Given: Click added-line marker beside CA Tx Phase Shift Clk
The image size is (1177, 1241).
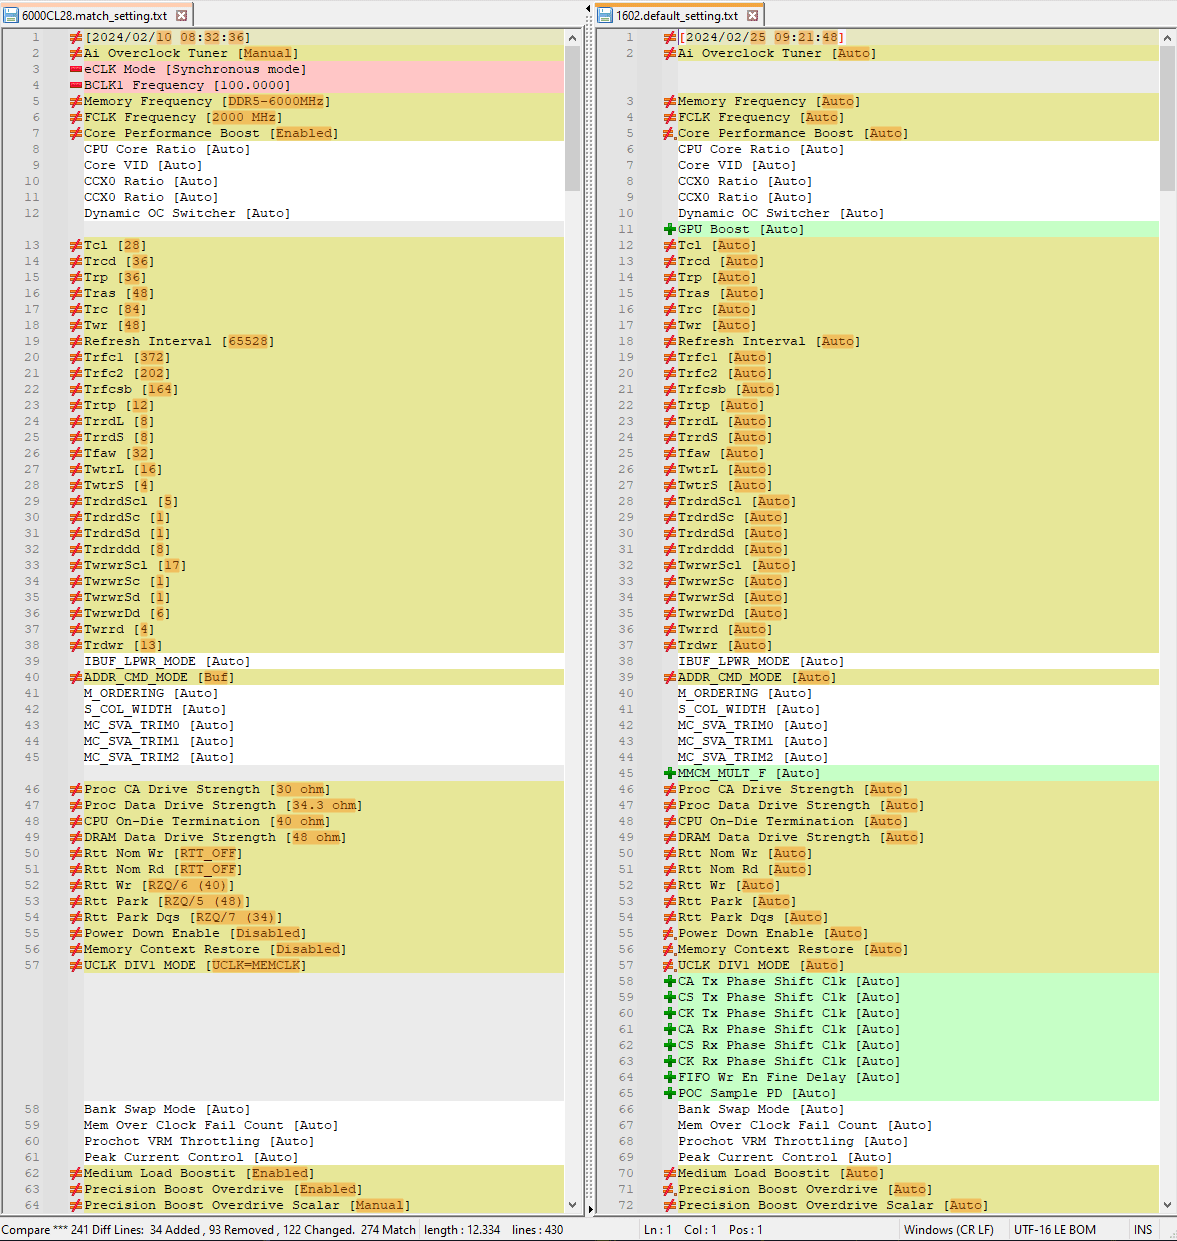Looking at the screenshot, I should tap(670, 981).
